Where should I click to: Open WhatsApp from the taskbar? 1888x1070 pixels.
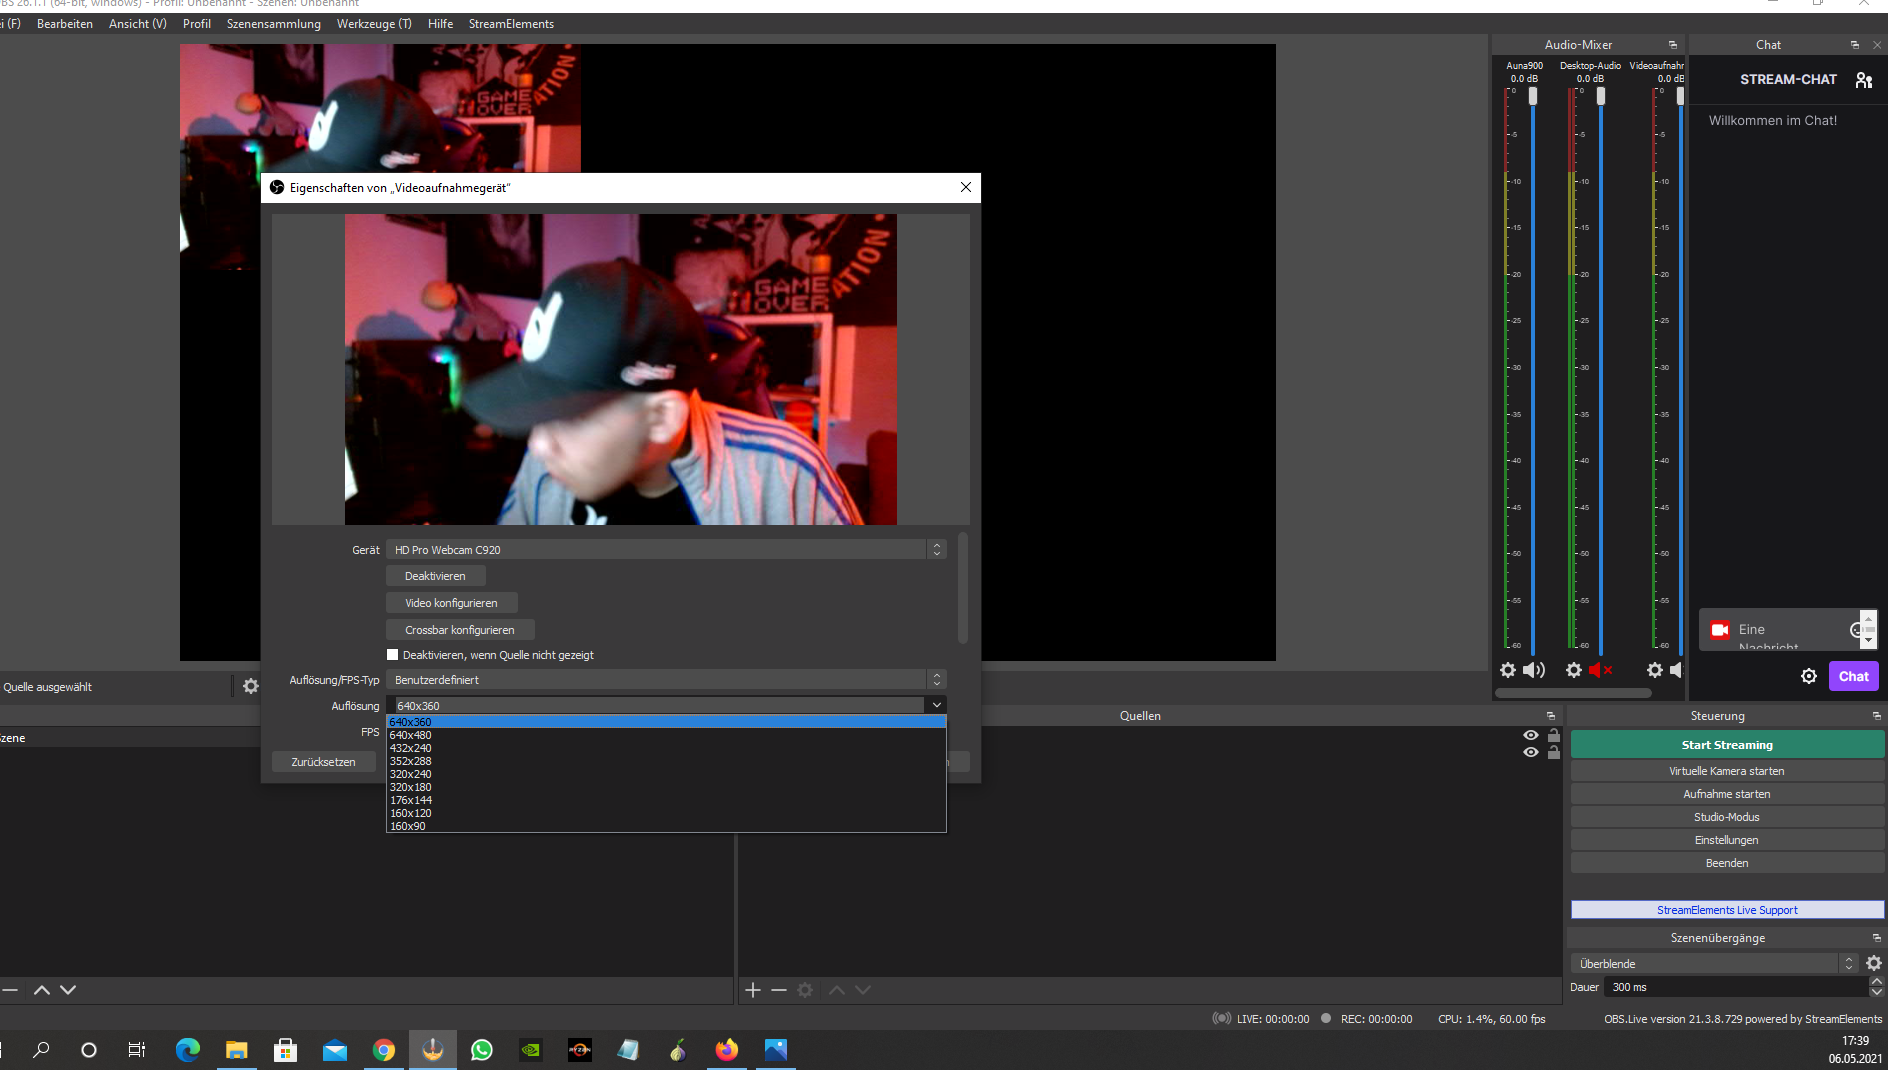click(x=482, y=1050)
